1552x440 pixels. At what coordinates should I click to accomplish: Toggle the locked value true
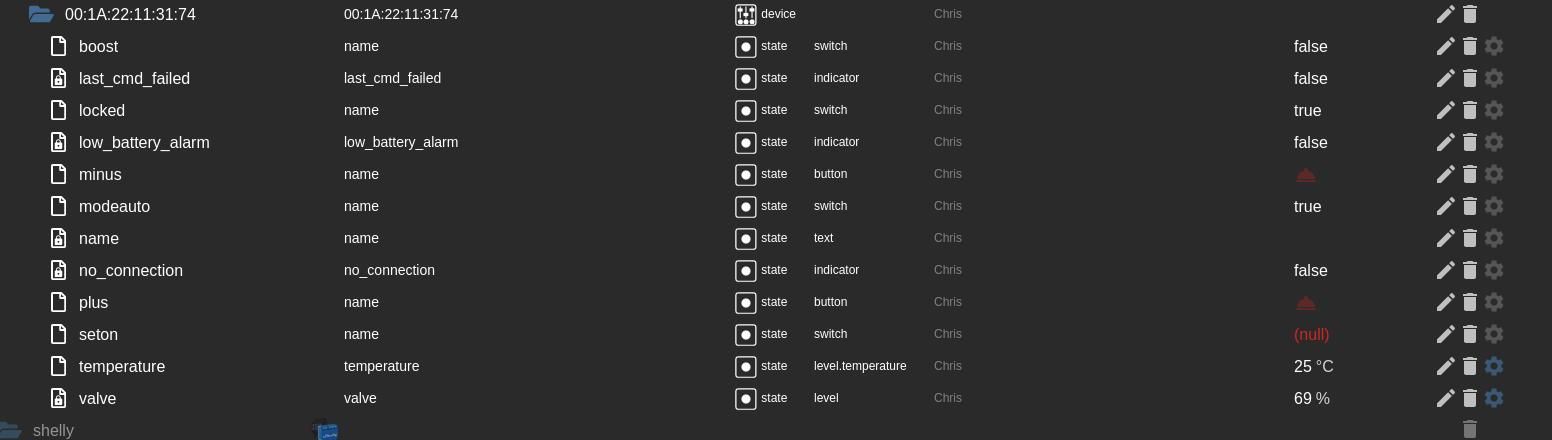click(1307, 110)
